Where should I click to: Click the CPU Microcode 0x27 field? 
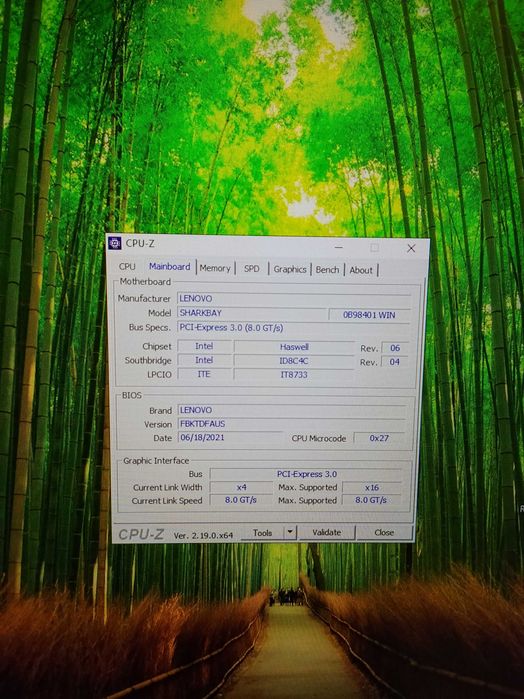379,438
